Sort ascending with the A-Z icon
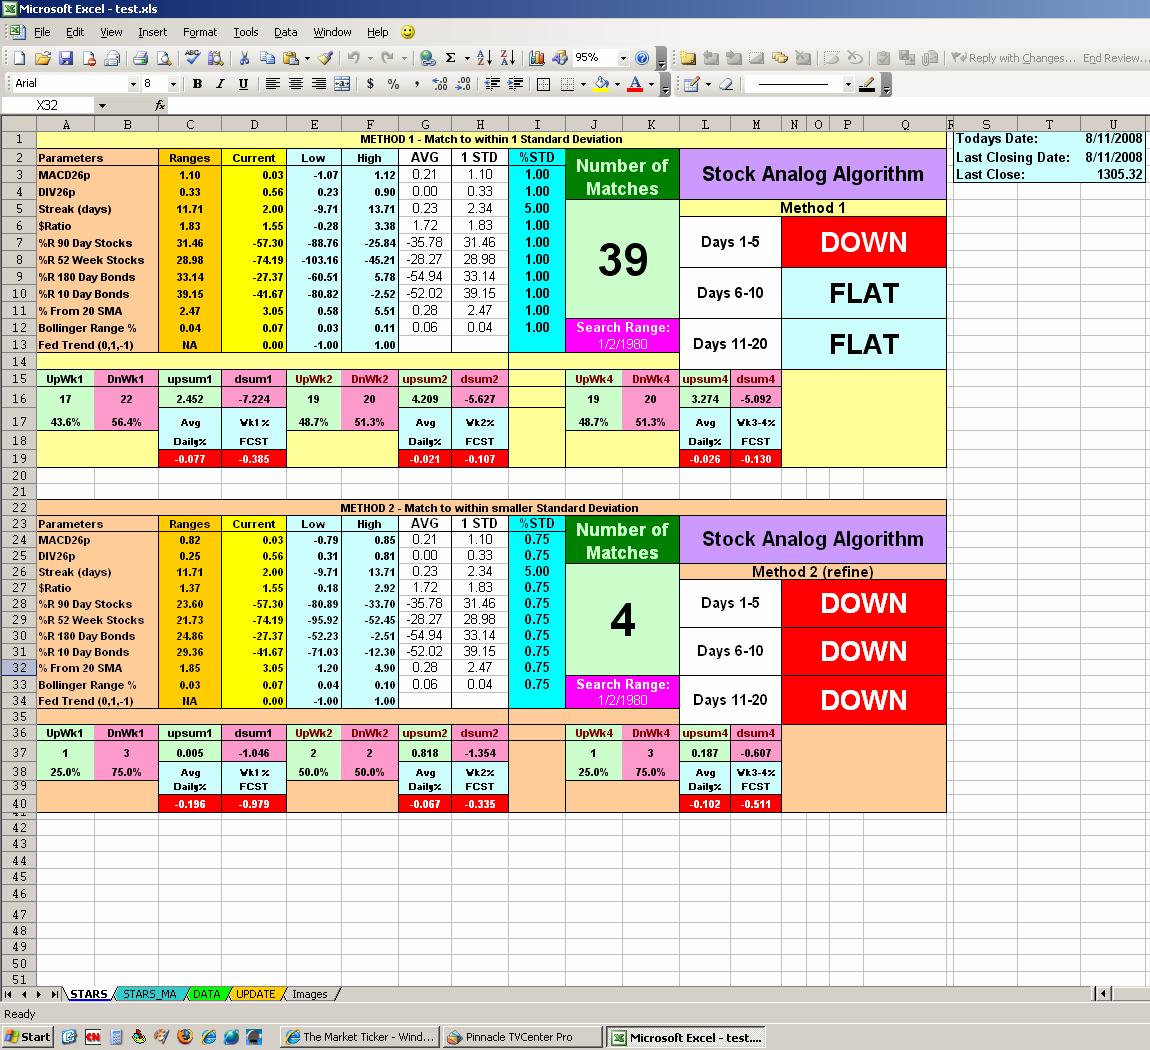Screen dimensions: 1150x1050 (485, 58)
